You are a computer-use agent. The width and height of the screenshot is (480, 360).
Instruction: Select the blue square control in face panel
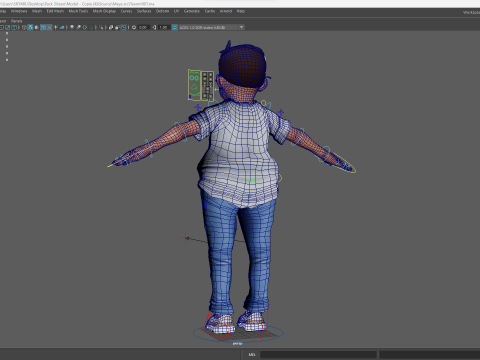coord(190,97)
